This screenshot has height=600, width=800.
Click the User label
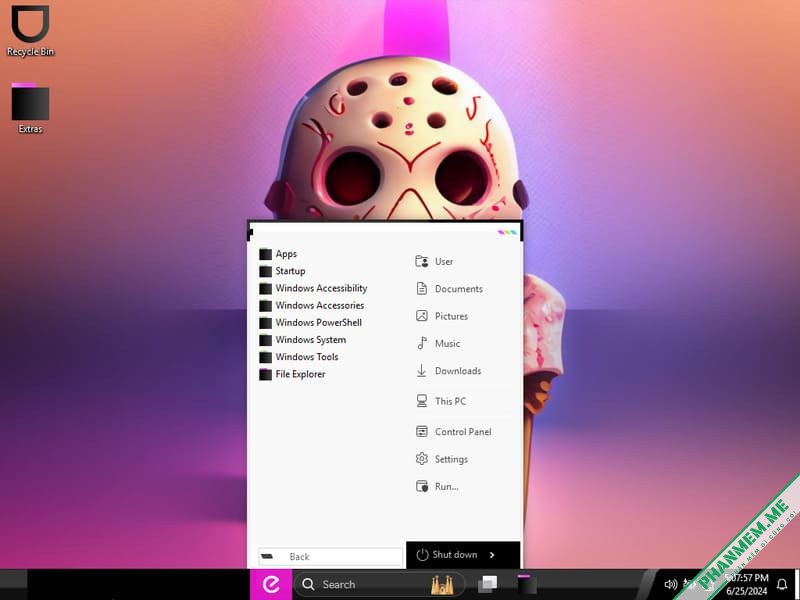tap(444, 261)
